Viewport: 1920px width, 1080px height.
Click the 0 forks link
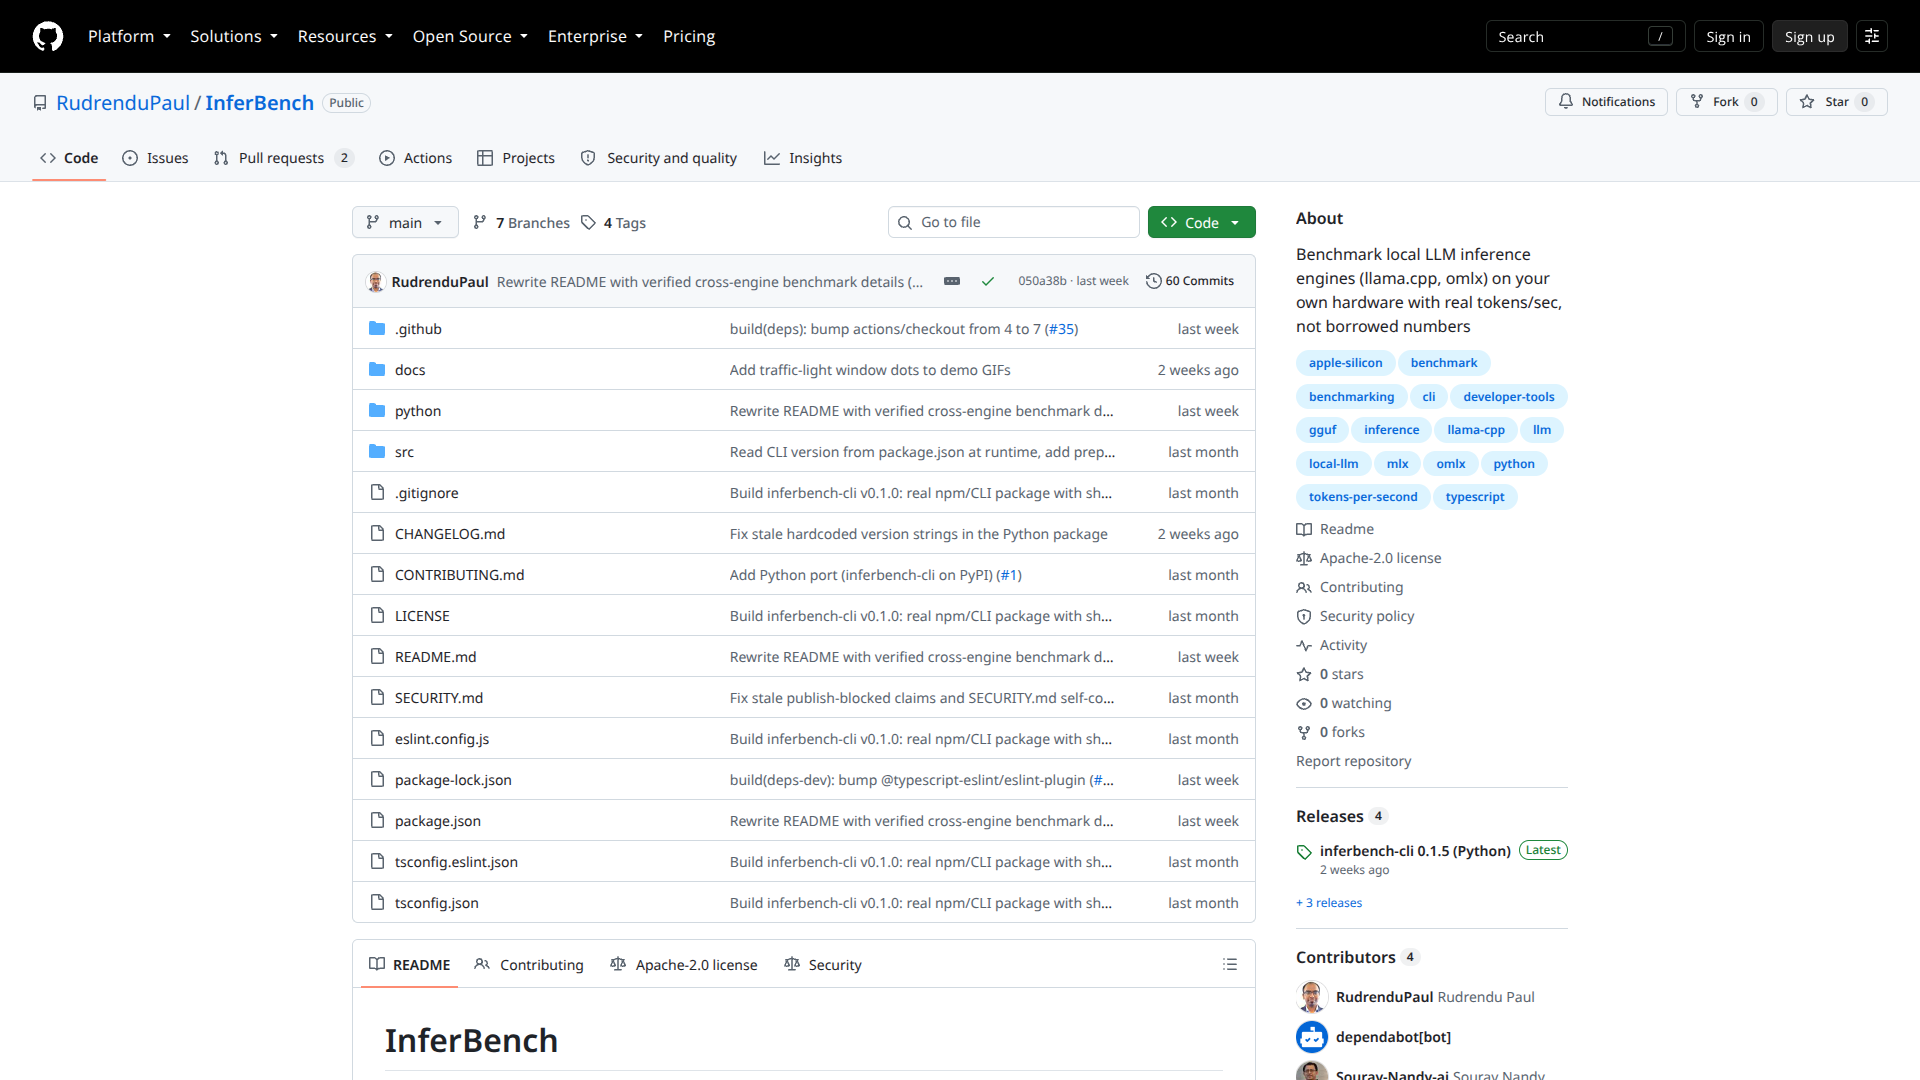click(x=1342, y=733)
